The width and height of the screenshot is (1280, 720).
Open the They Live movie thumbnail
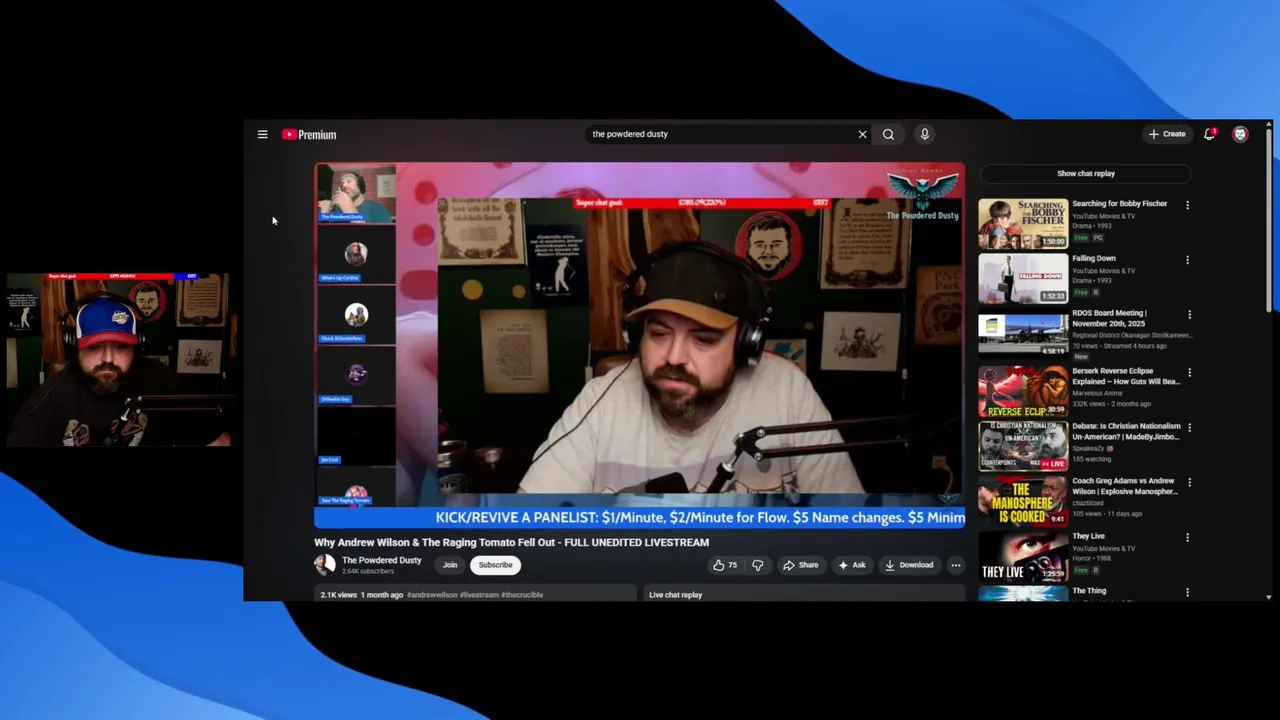coord(1023,556)
